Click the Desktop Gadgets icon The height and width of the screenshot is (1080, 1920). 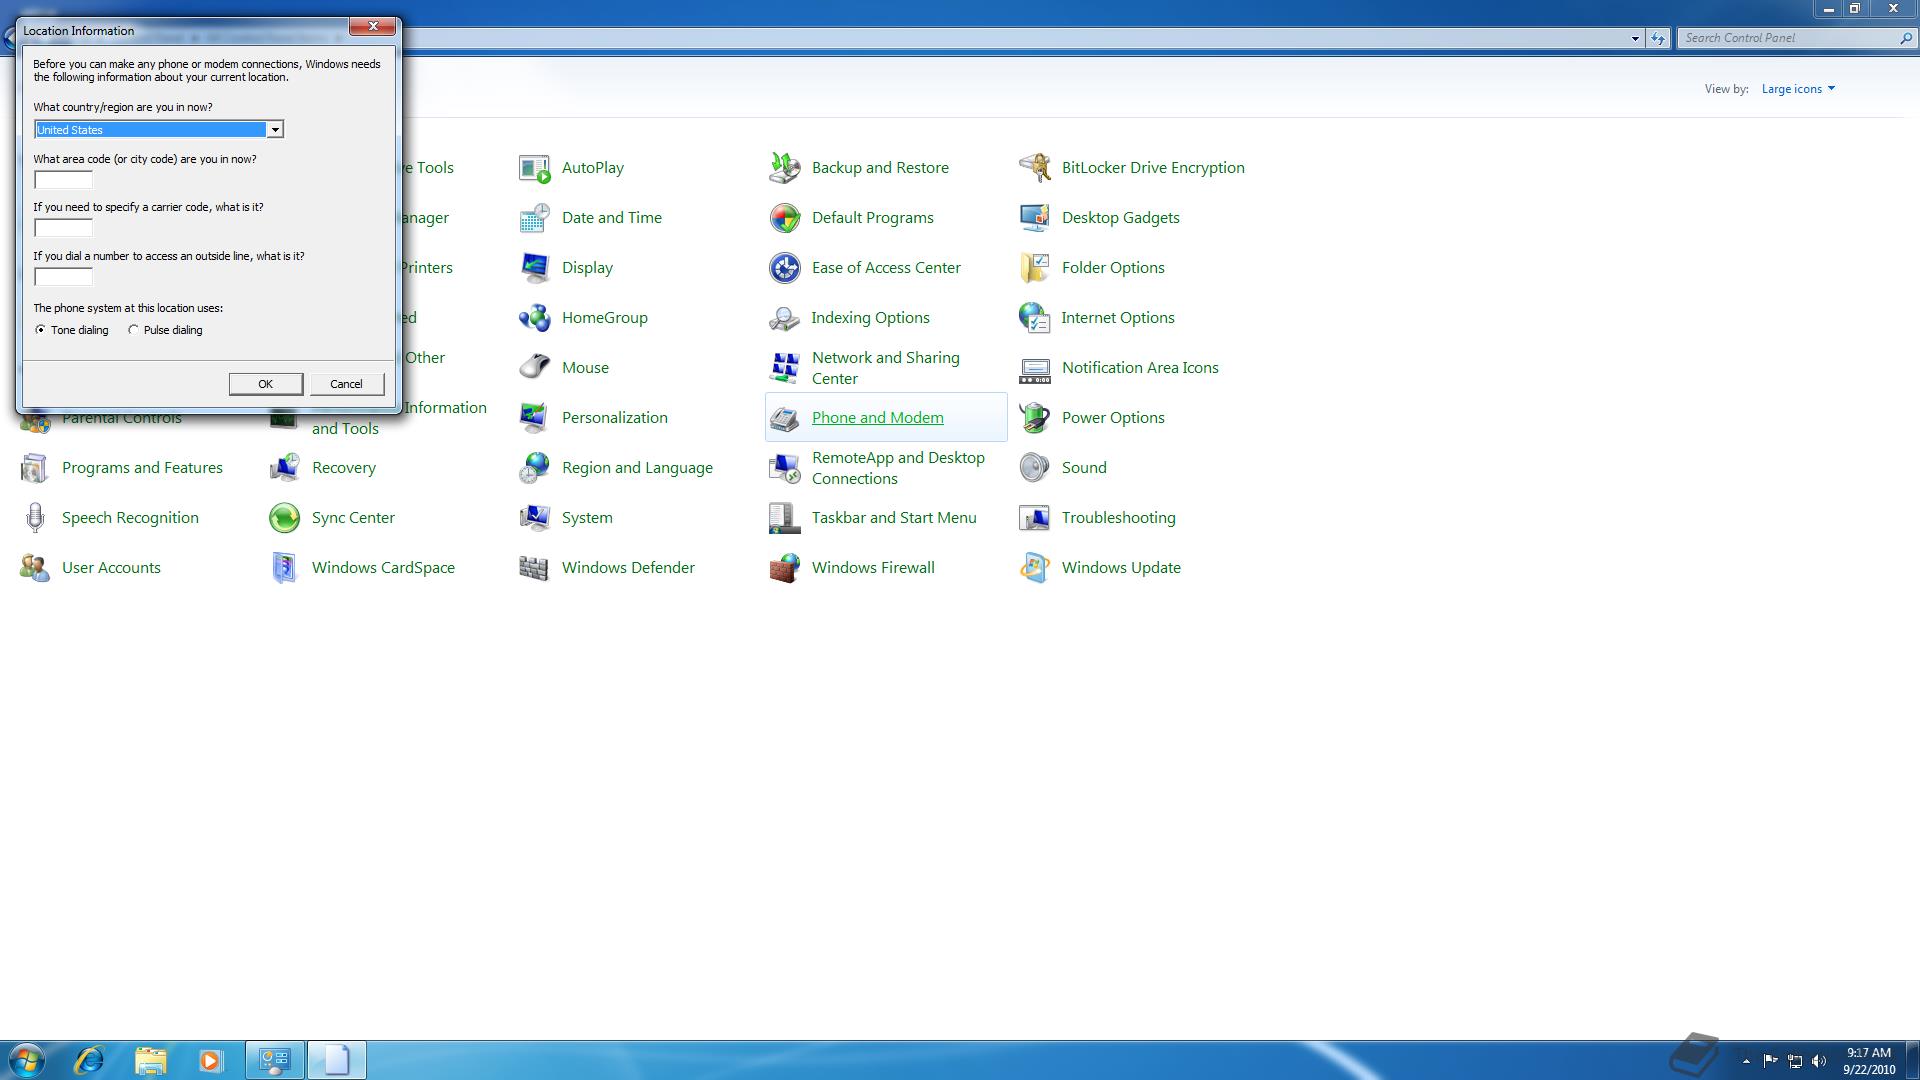(1034, 218)
